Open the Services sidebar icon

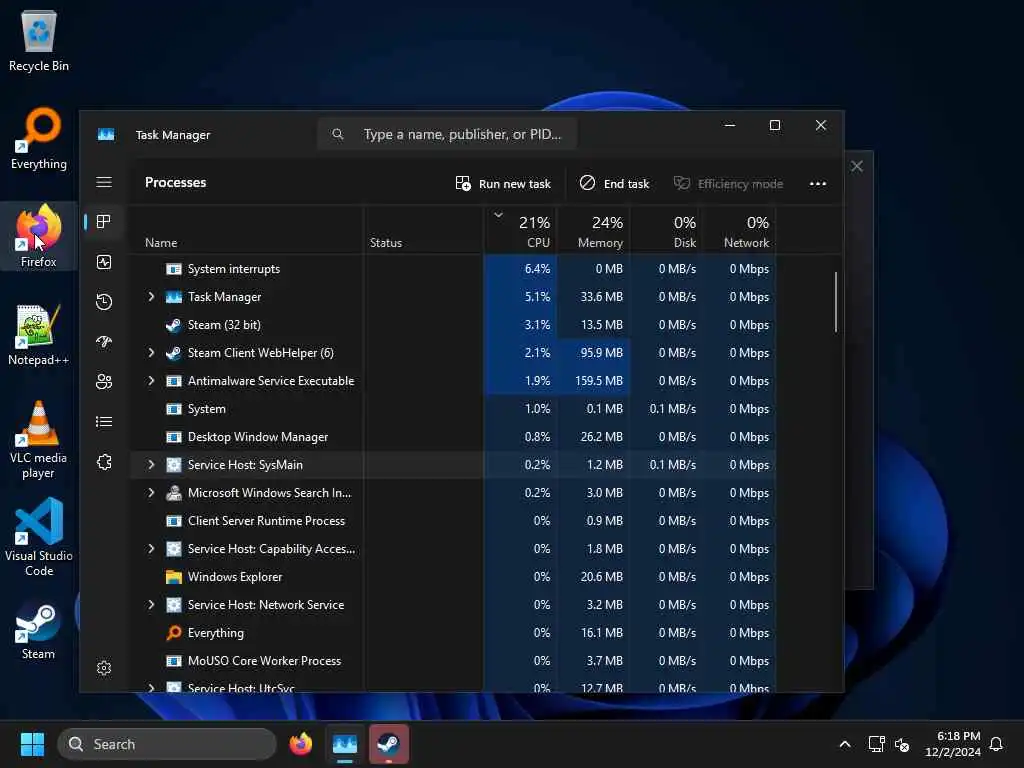(104, 462)
